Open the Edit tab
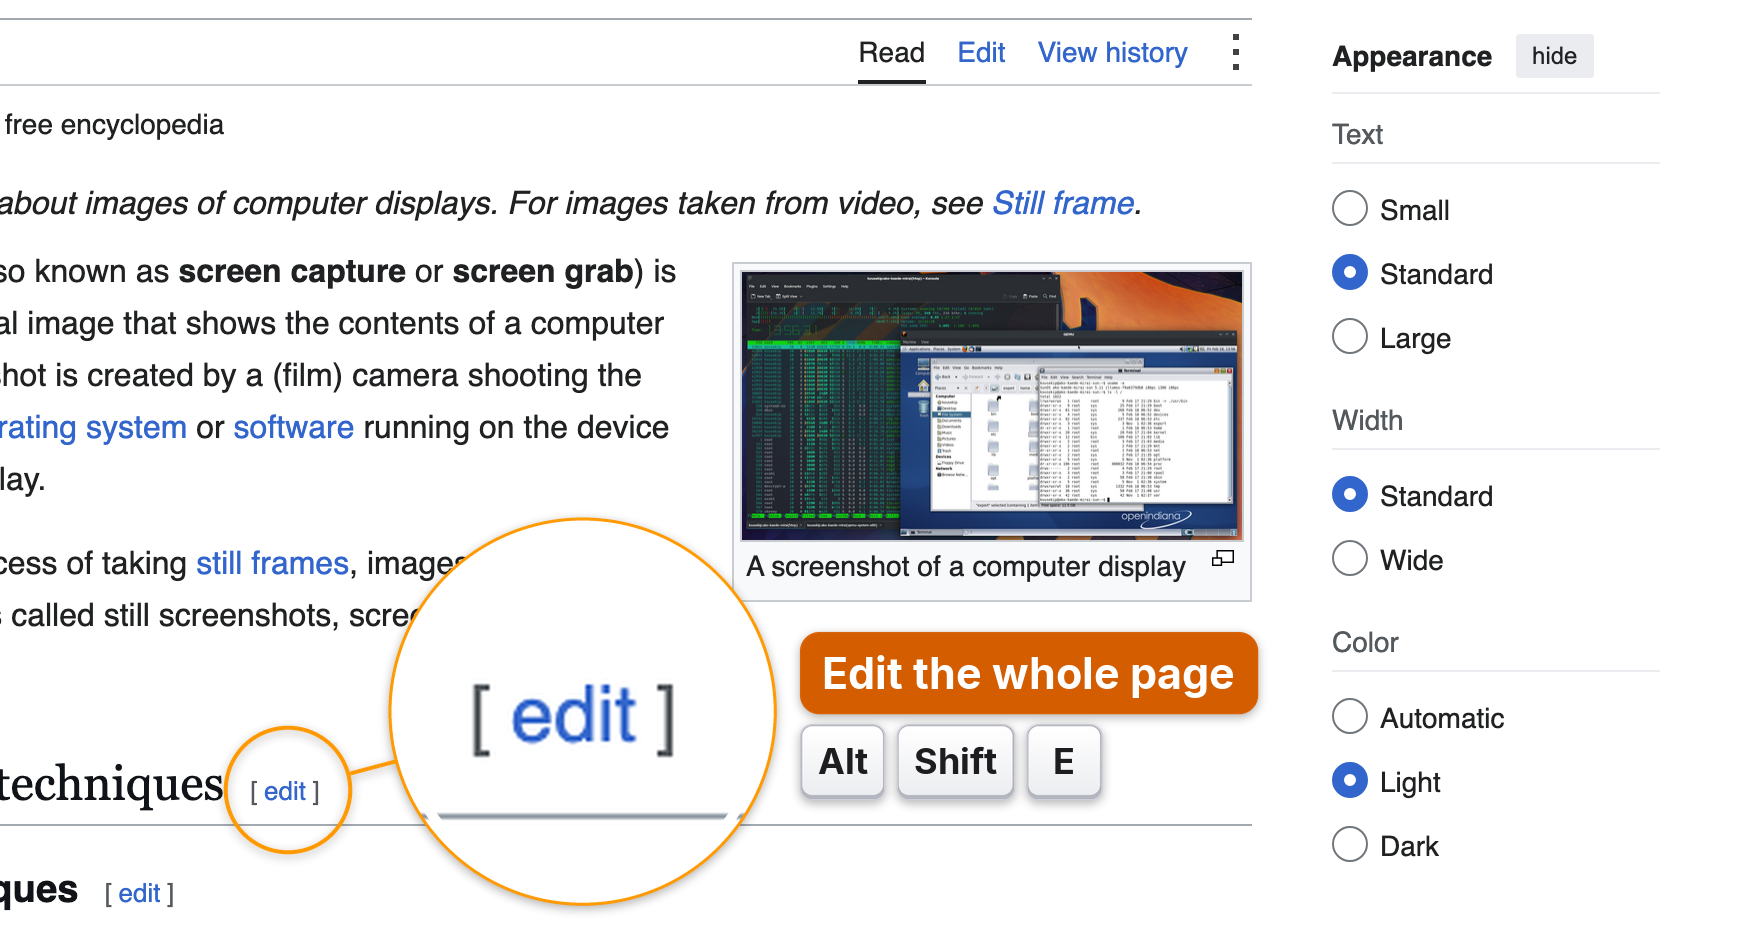The image size is (1760, 940). click(x=981, y=53)
